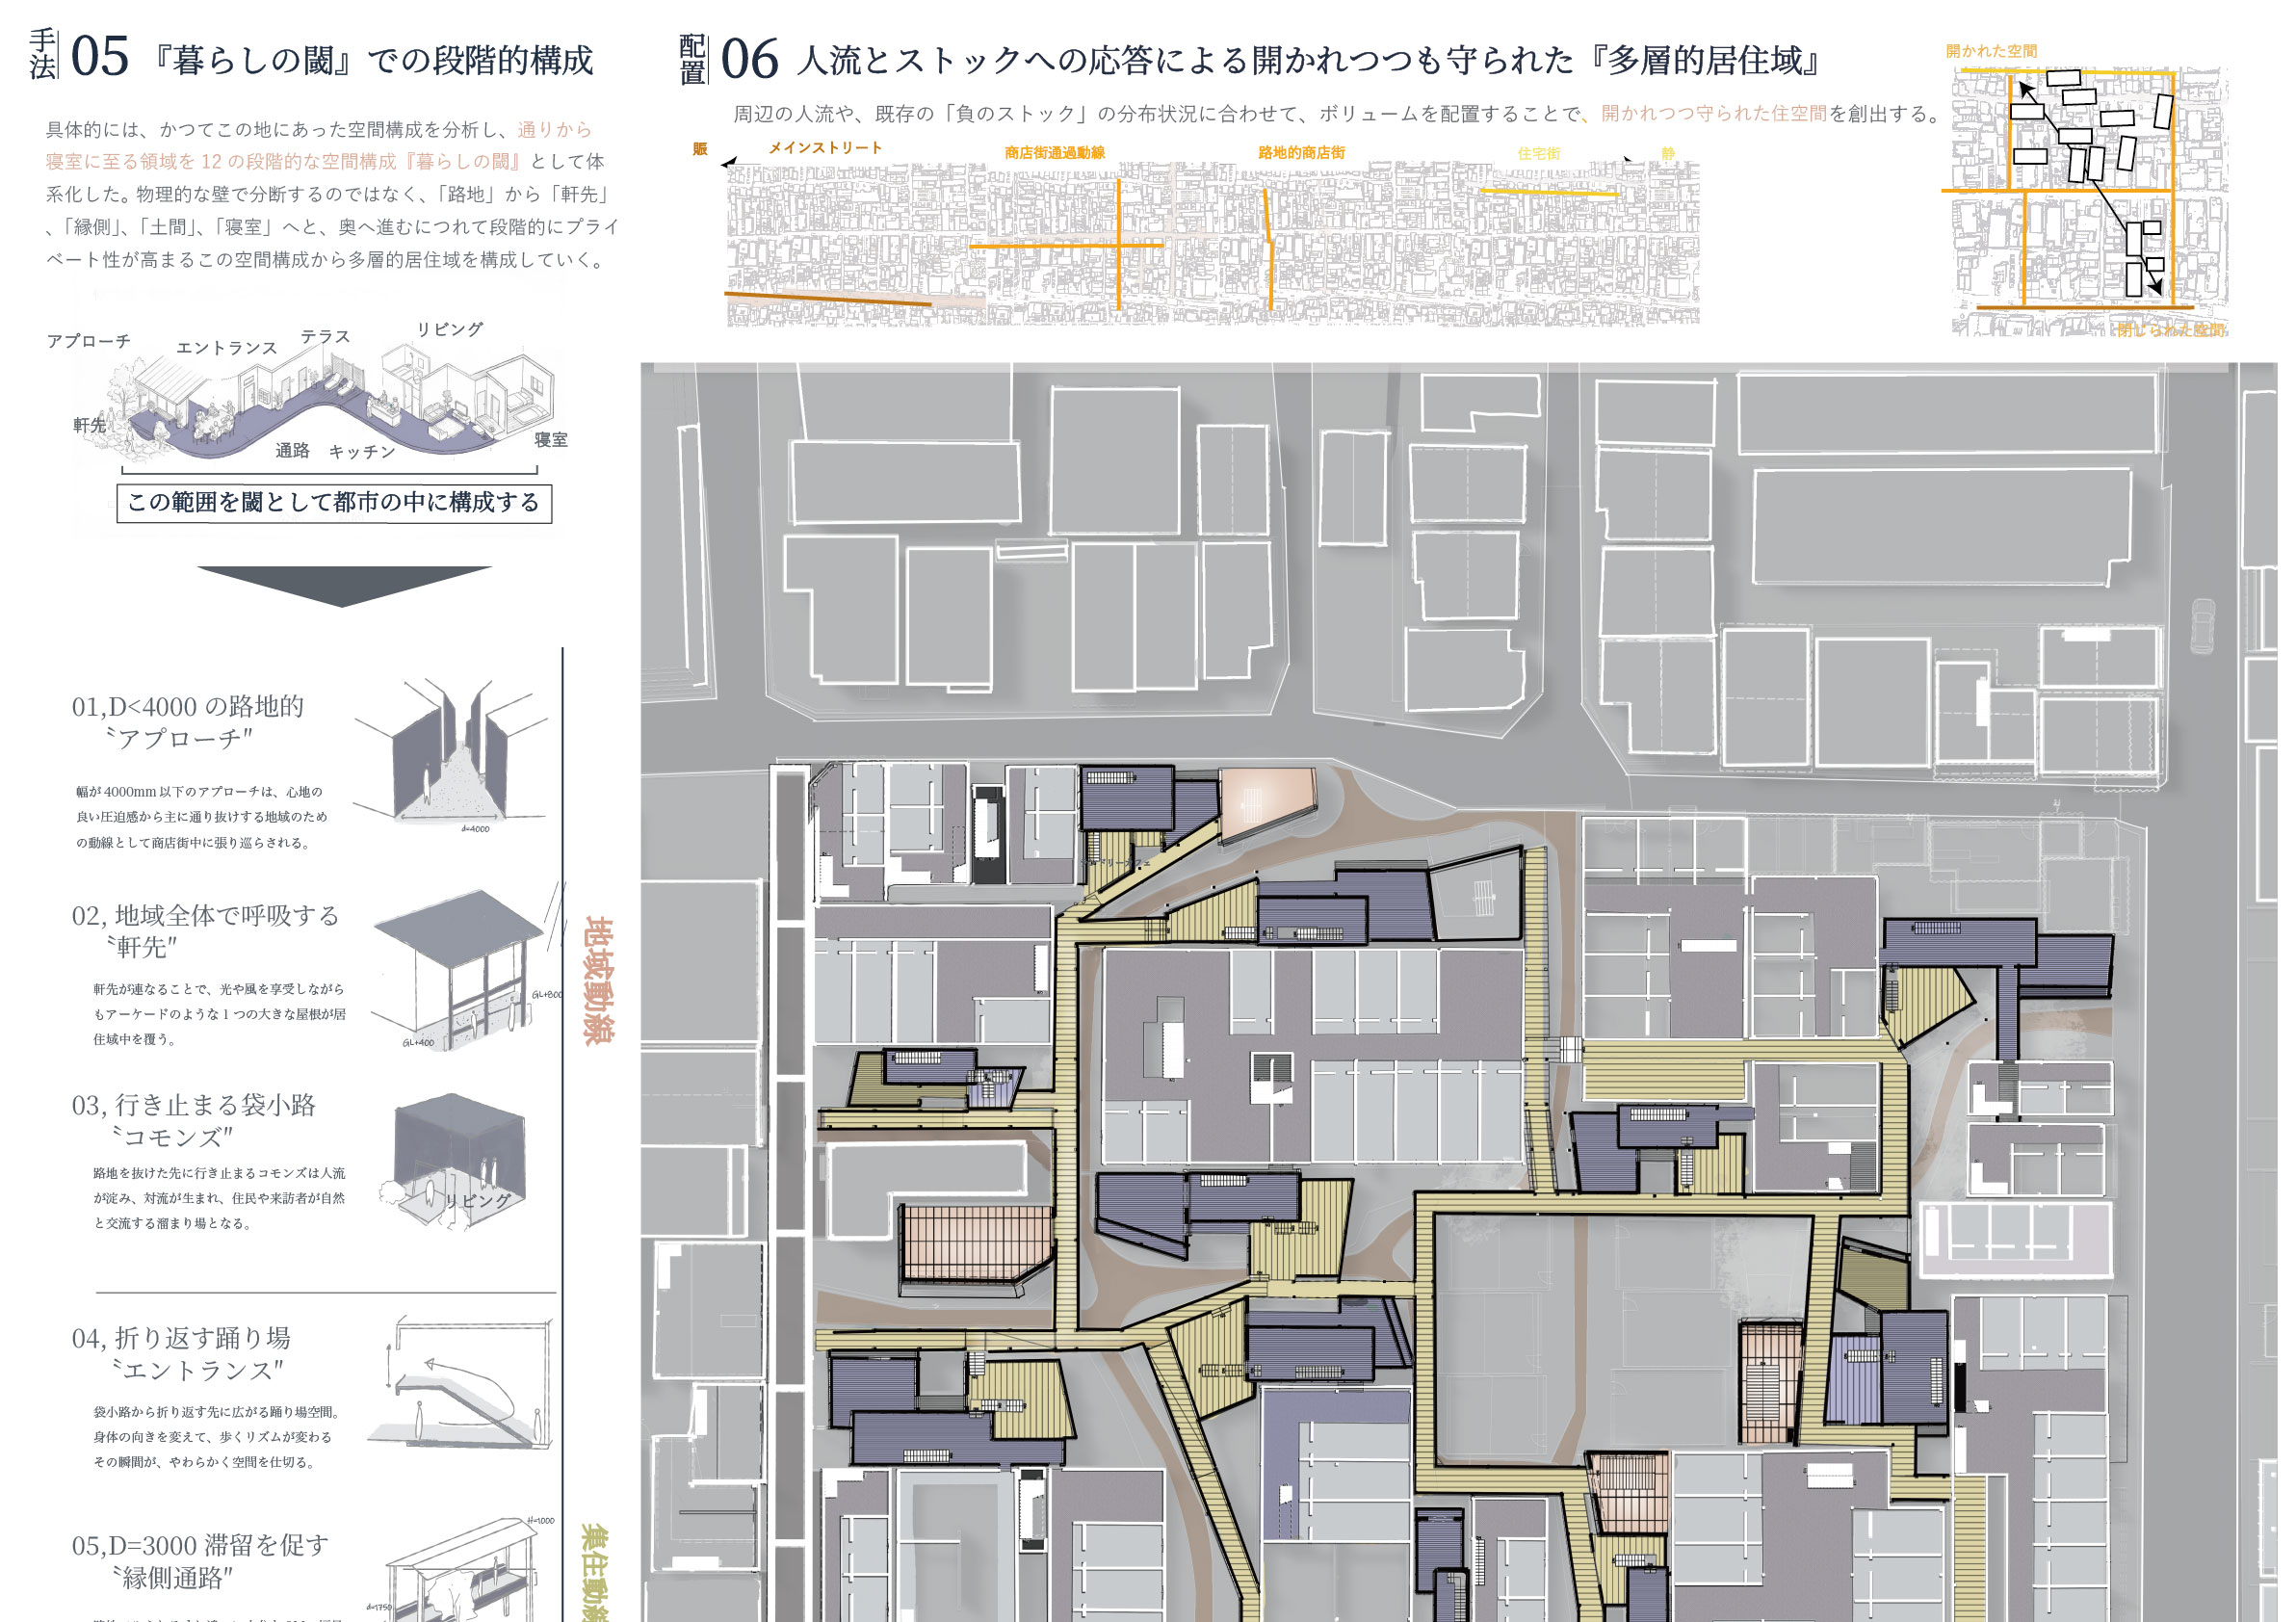2296x1622 pixels.
Task: Click the boxed caption この範囲を閾として都市の中に構成する
Action: (334, 502)
